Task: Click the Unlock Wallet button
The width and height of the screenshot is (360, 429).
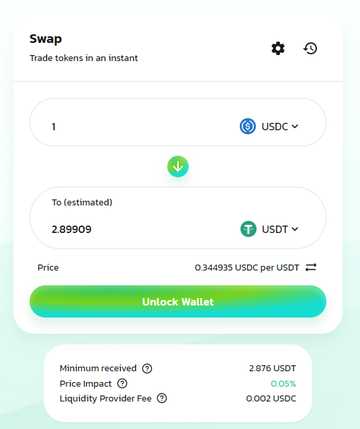Action: [x=178, y=301]
